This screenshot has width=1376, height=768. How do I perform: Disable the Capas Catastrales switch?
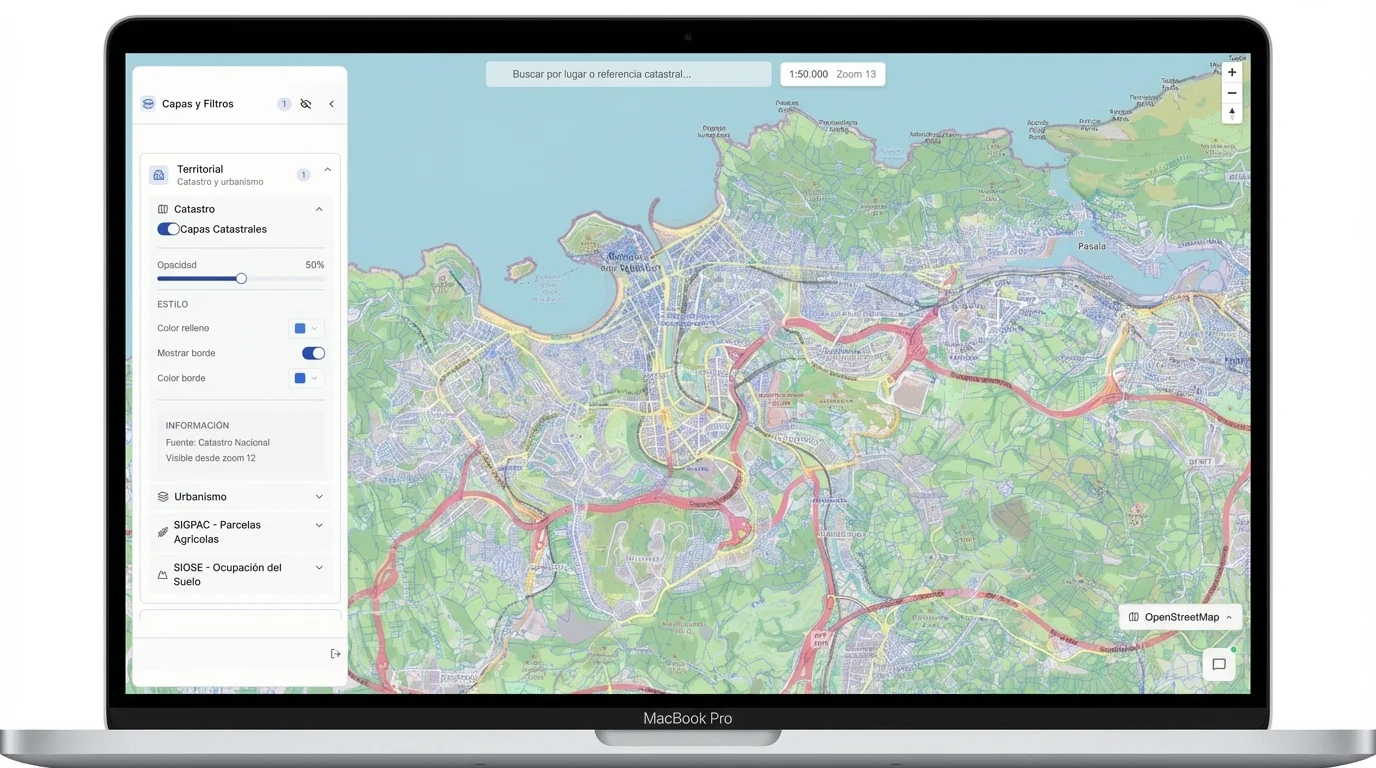click(x=168, y=229)
